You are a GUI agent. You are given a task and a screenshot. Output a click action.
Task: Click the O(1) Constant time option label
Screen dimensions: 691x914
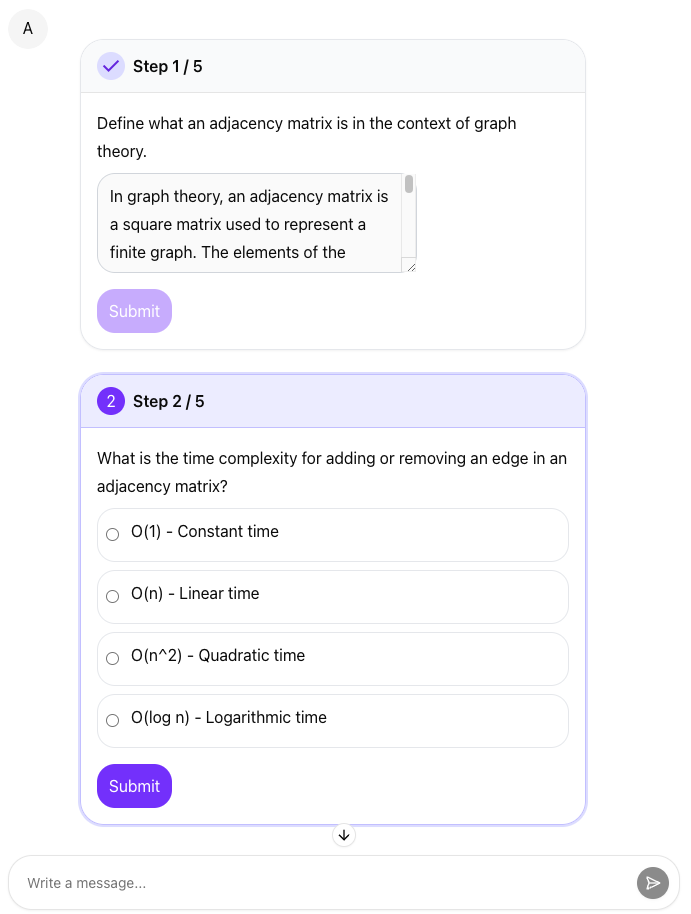205,532
